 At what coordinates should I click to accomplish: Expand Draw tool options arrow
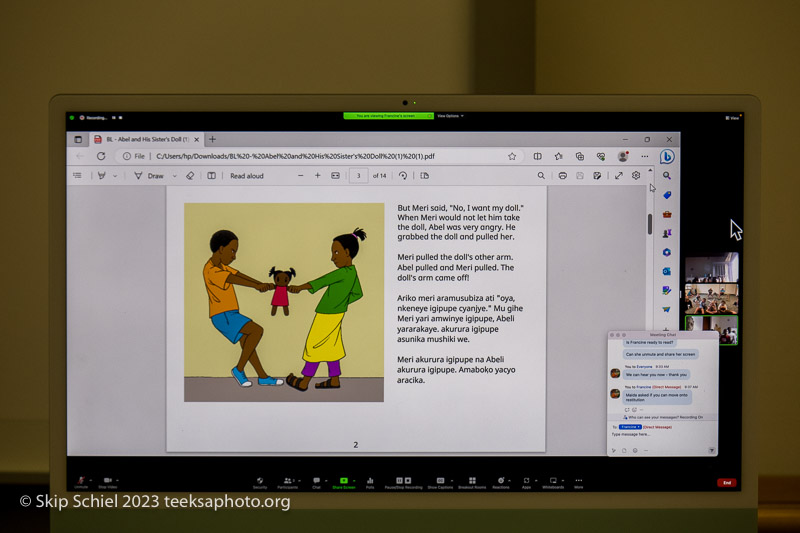click(x=174, y=175)
